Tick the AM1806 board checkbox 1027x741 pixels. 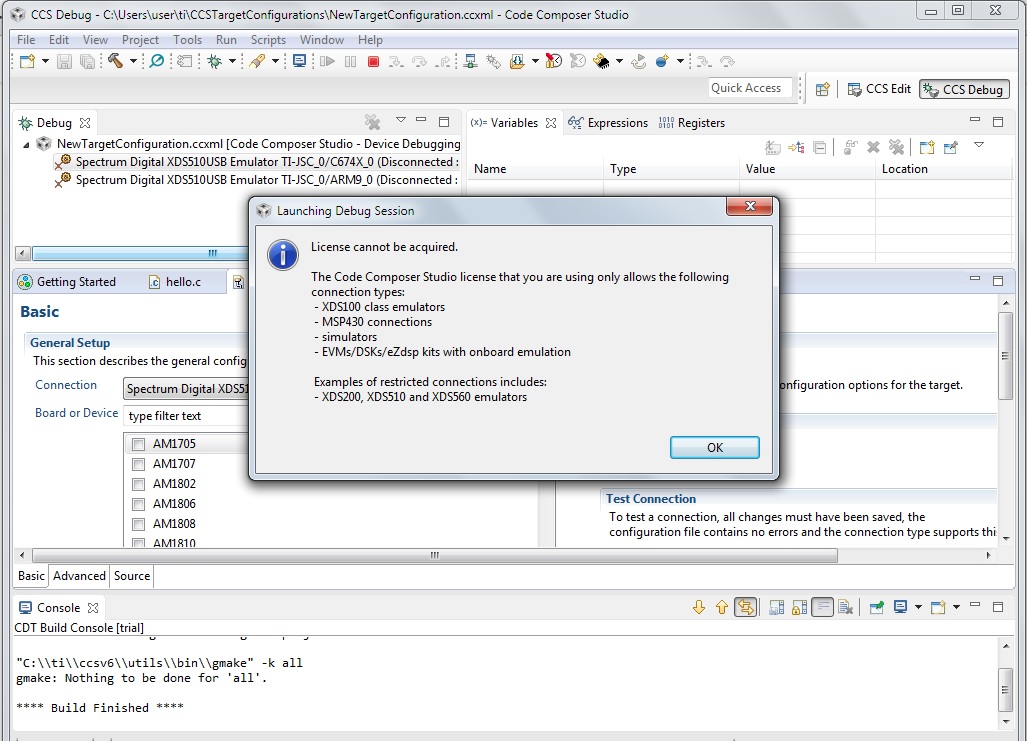tap(137, 503)
